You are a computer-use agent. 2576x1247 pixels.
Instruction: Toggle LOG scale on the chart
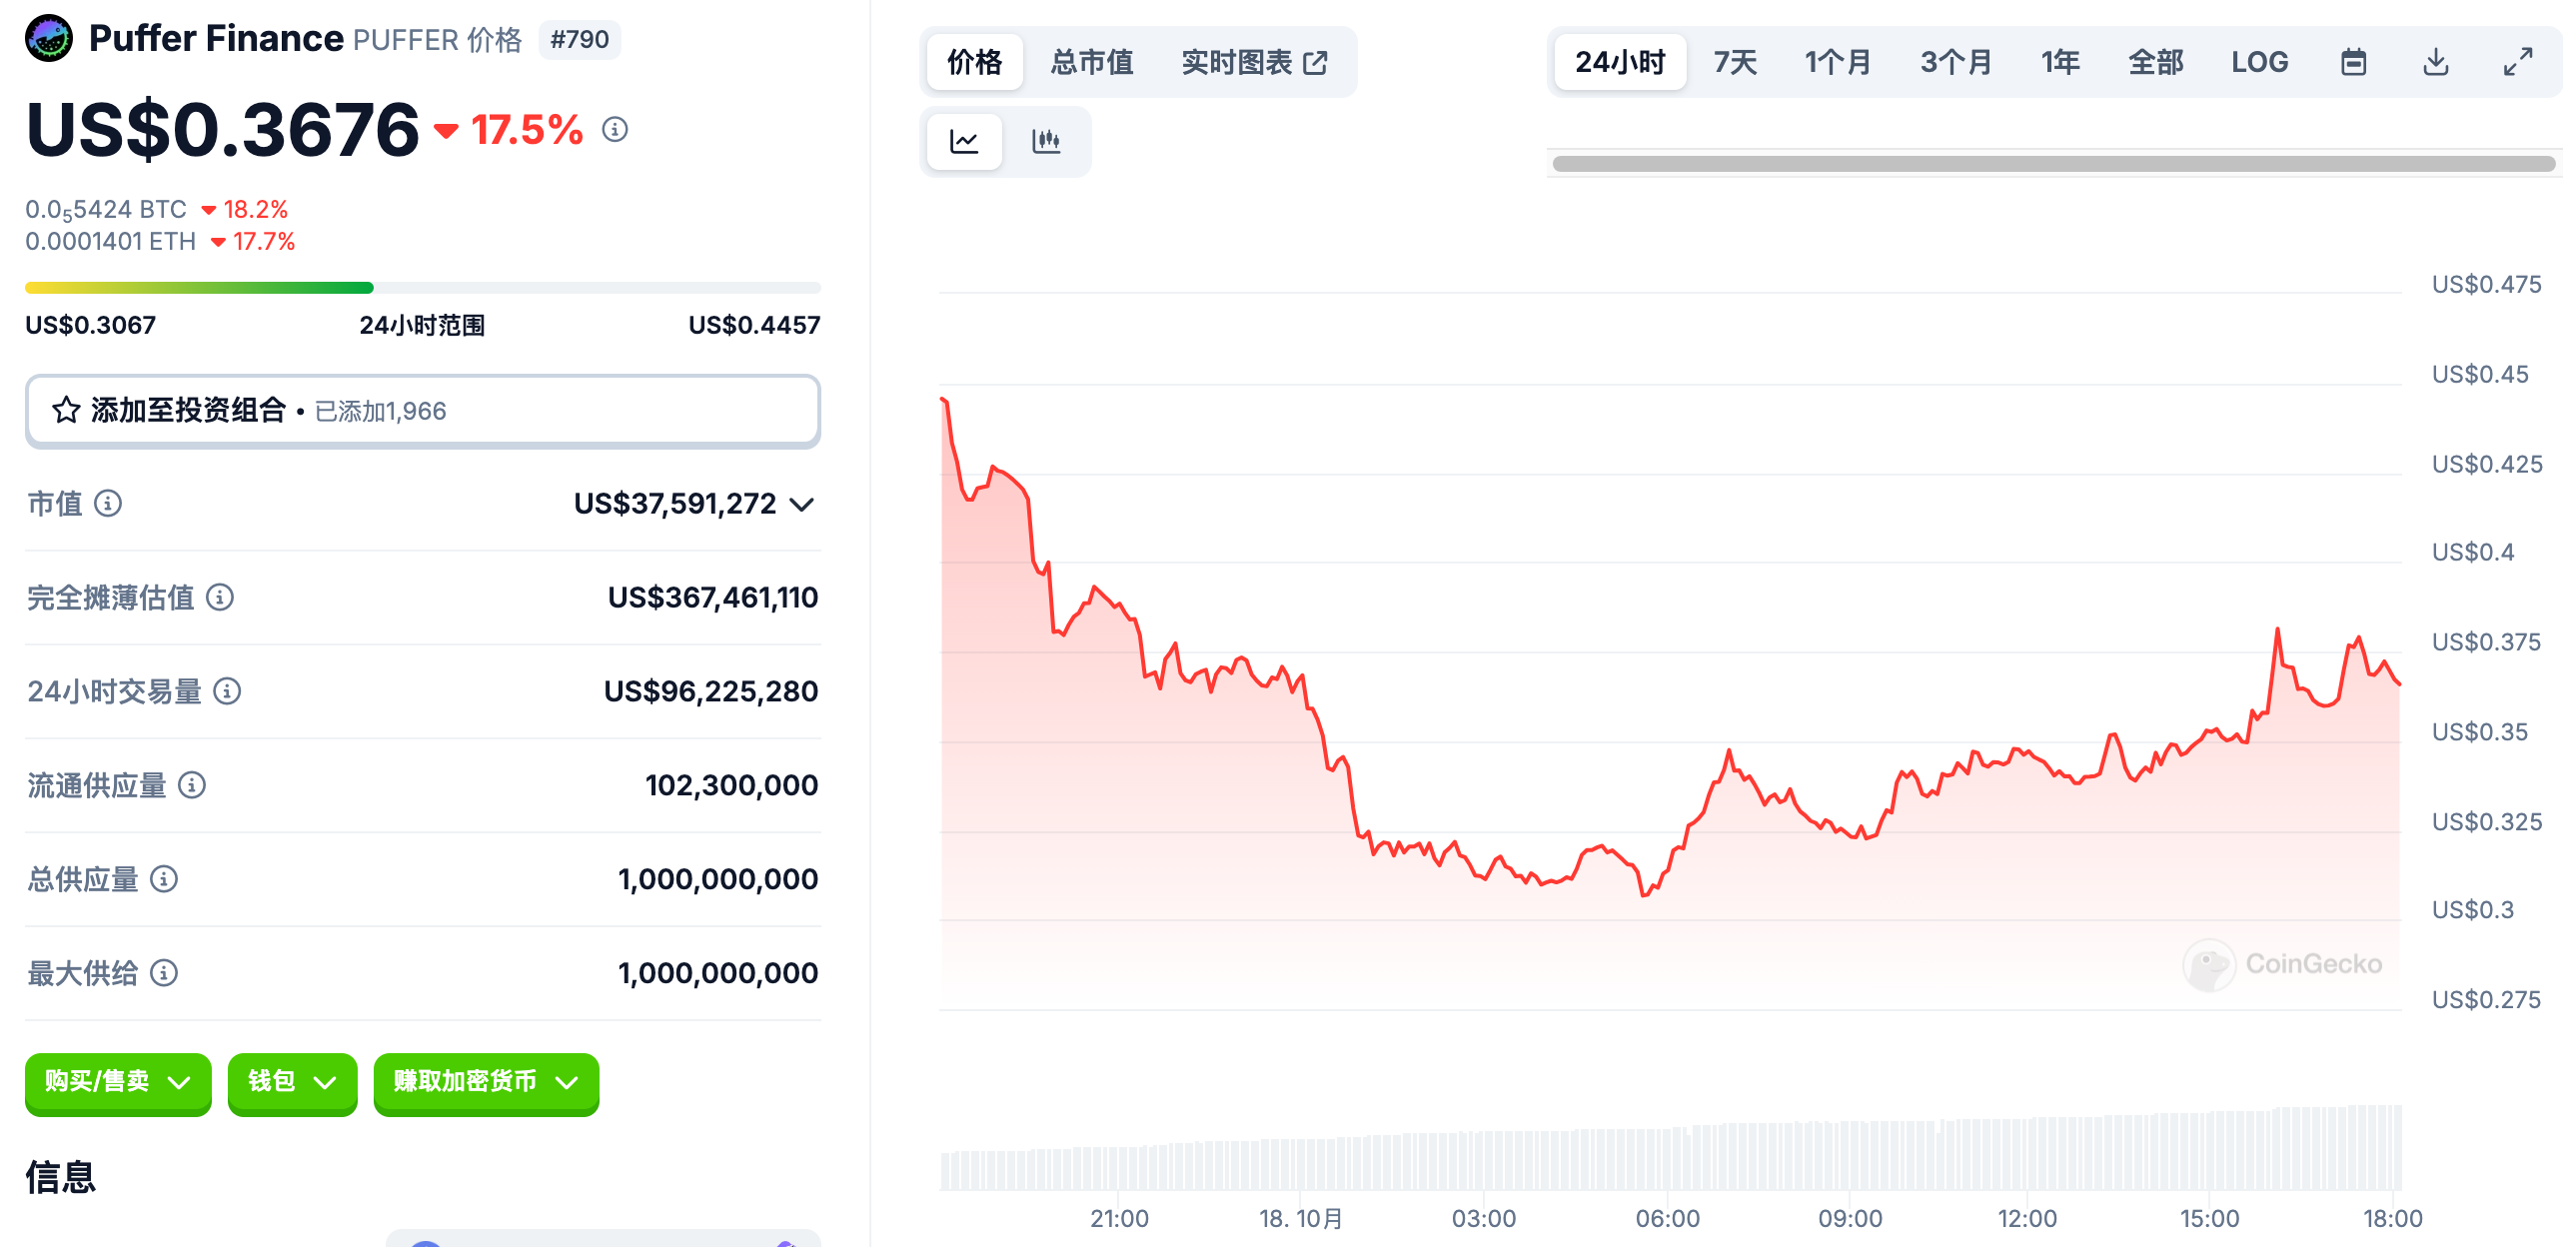point(2259,62)
